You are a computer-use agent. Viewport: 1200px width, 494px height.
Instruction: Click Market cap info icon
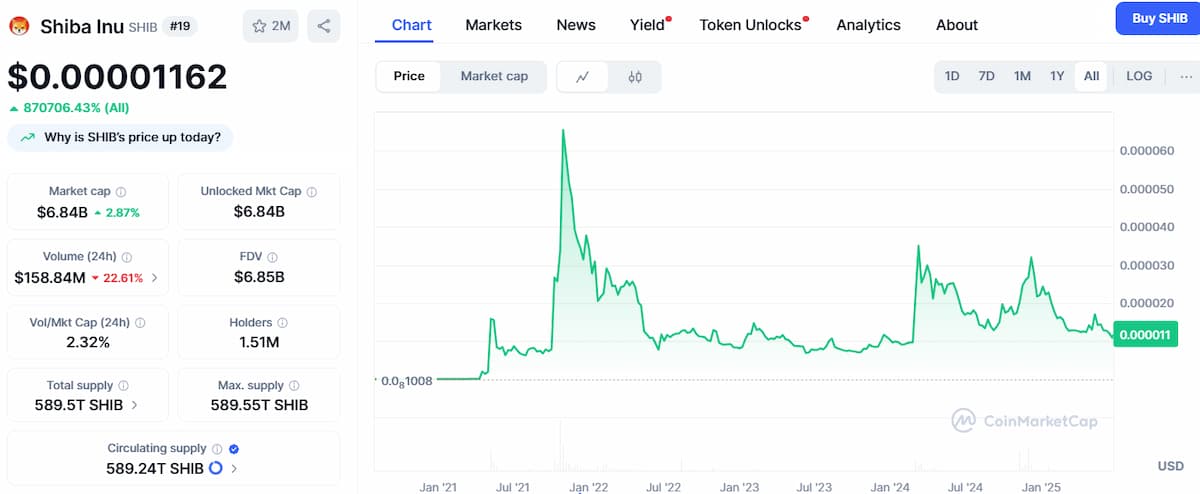121,192
